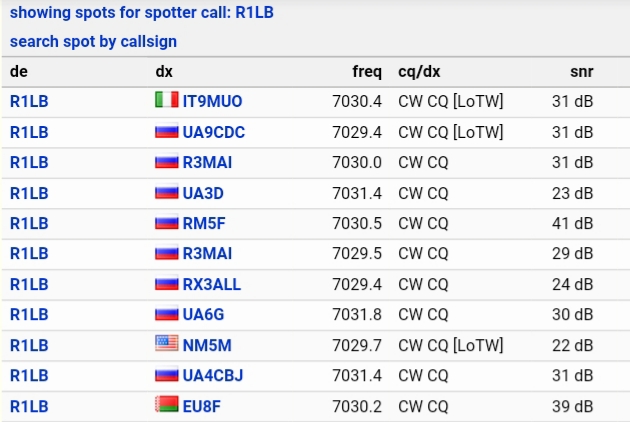Click the Russian flag next to UA9CDC
The image size is (630, 422).
(167, 131)
